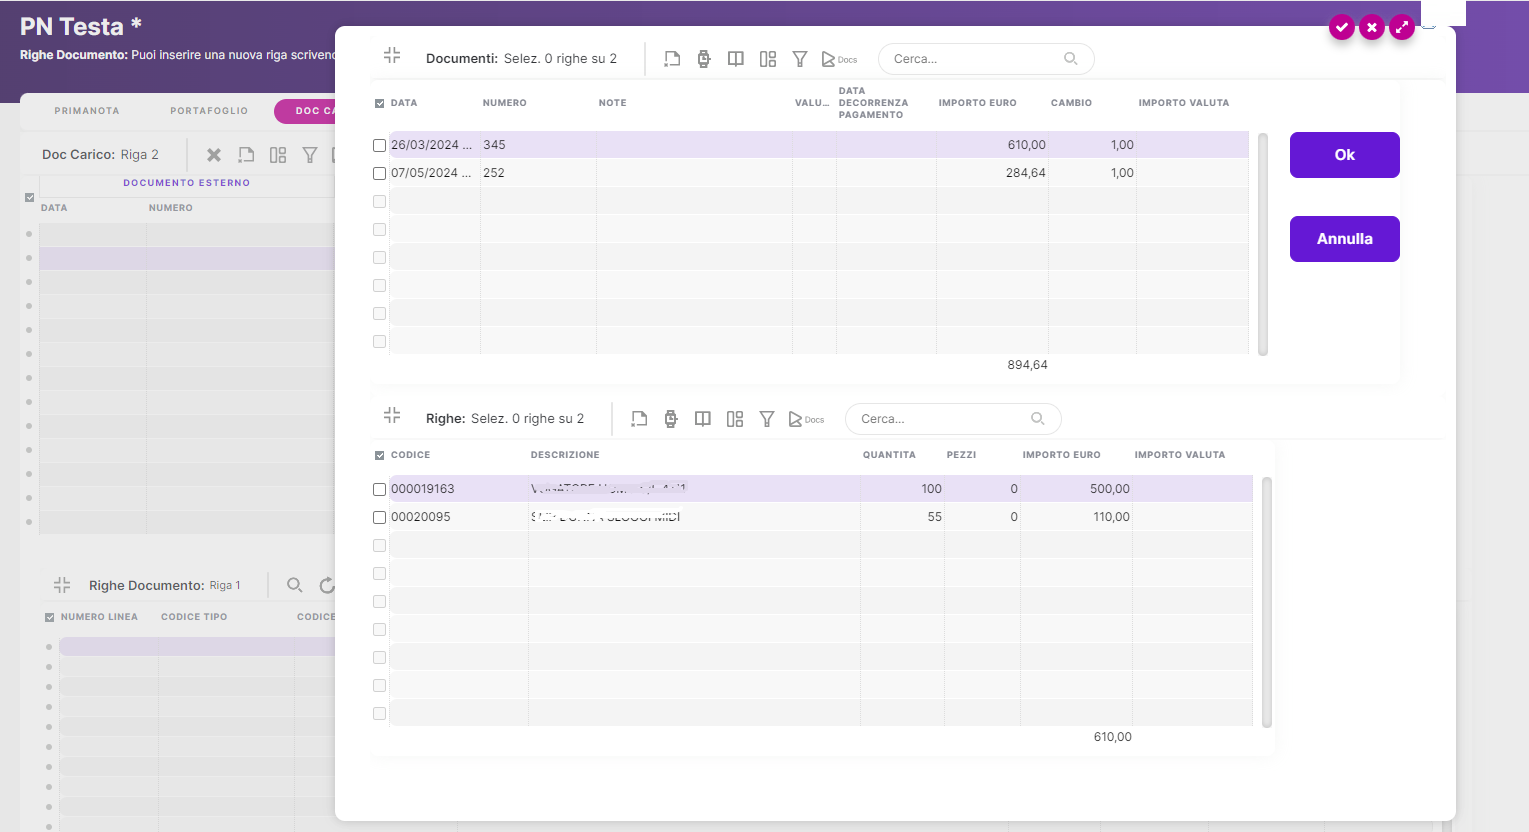Screen dimensions: 1529x832
Task: Click the export file icon in the Doc Carico toolbar
Action: (246, 155)
